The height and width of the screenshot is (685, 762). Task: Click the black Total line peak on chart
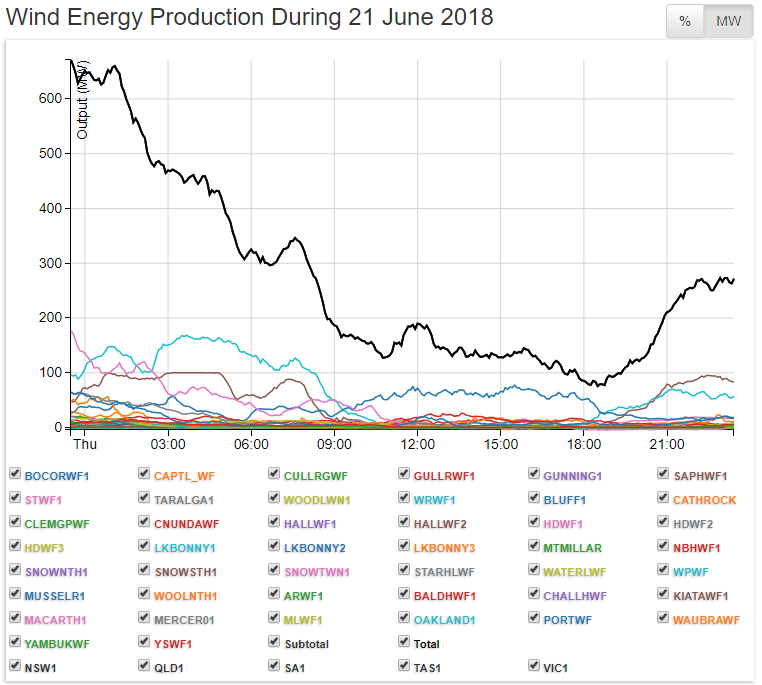113,67
